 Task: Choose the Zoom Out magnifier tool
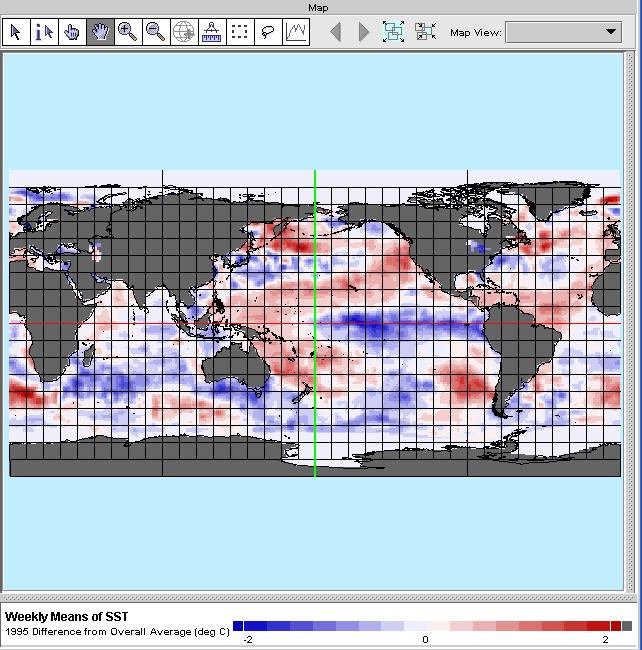(156, 32)
